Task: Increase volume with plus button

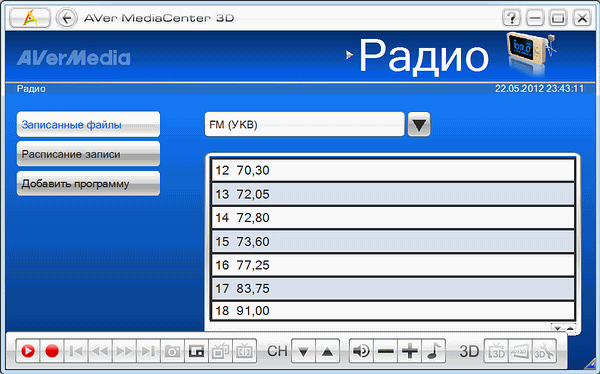Action: [x=409, y=351]
